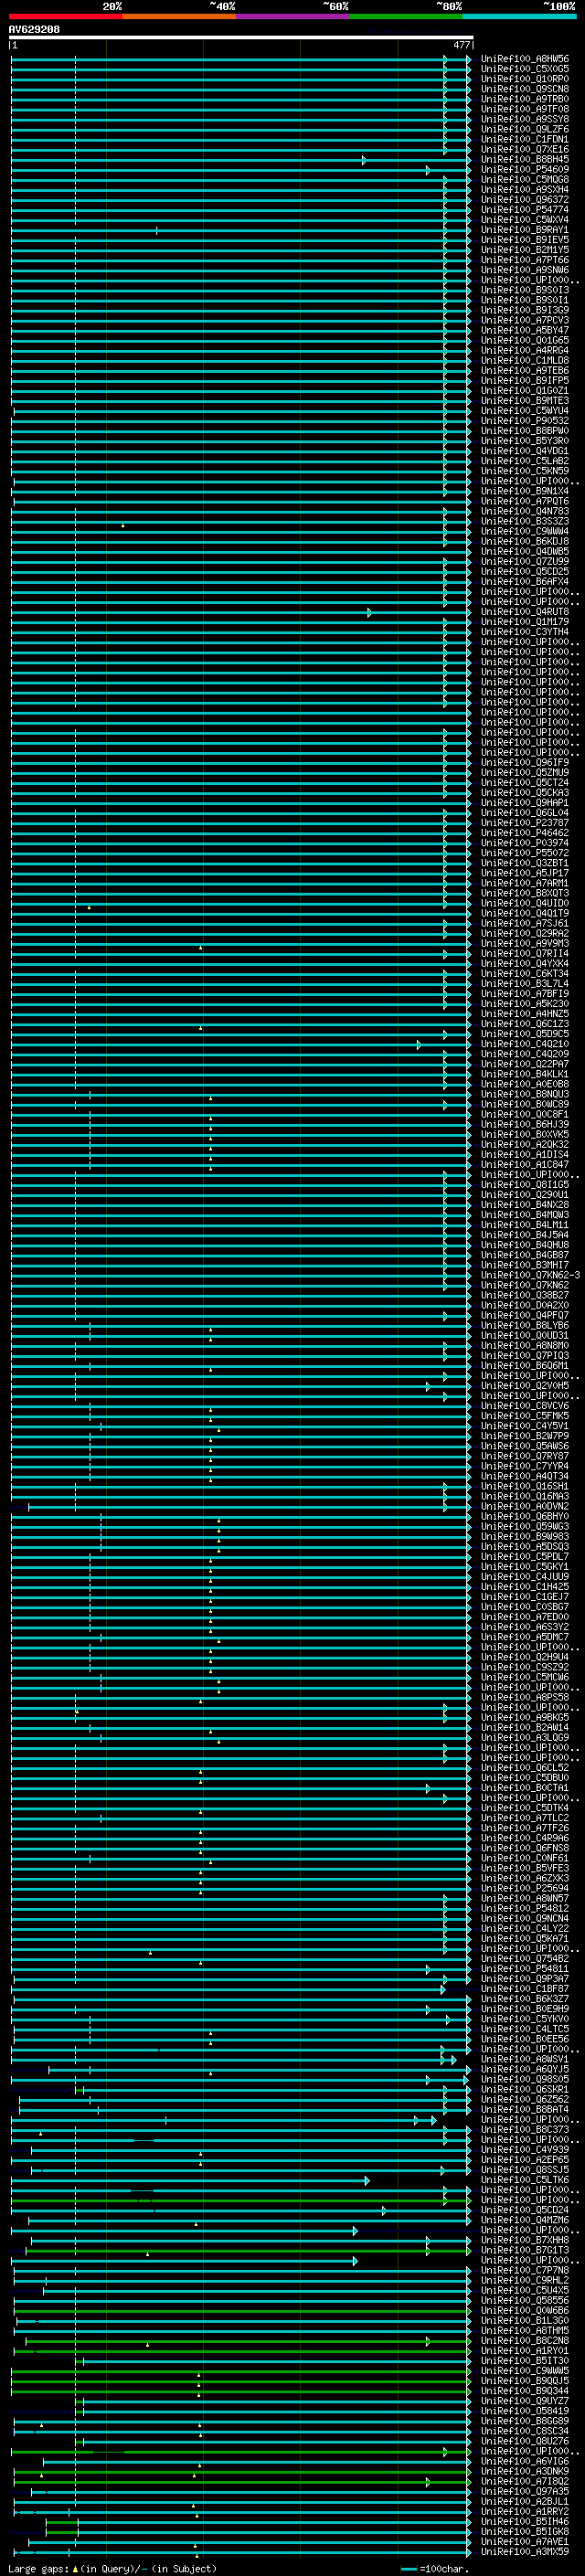Click the white AV629208 query bar

tap(241, 38)
